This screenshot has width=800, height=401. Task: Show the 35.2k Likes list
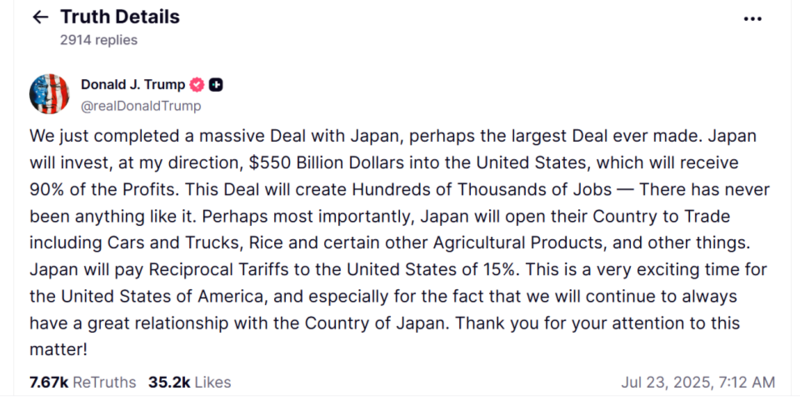tap(190, 382)
